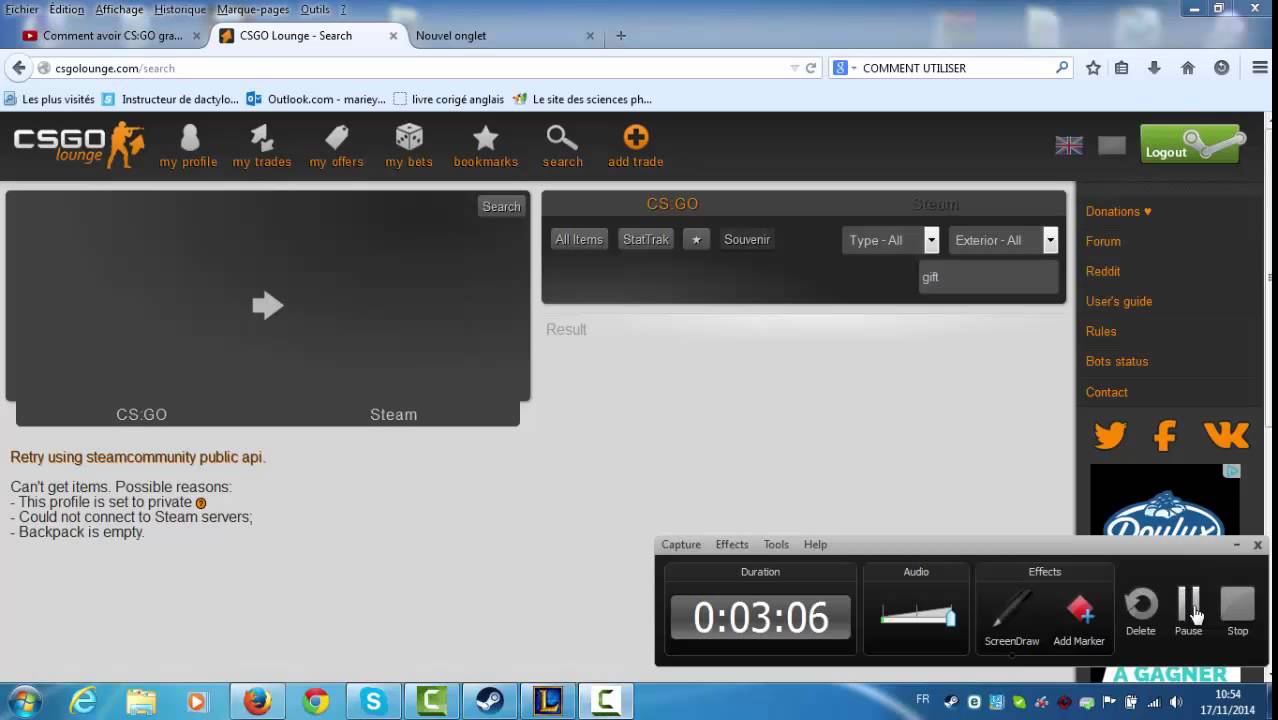
Task: Toggle the StatTrak filter
Action: point(646,240)
